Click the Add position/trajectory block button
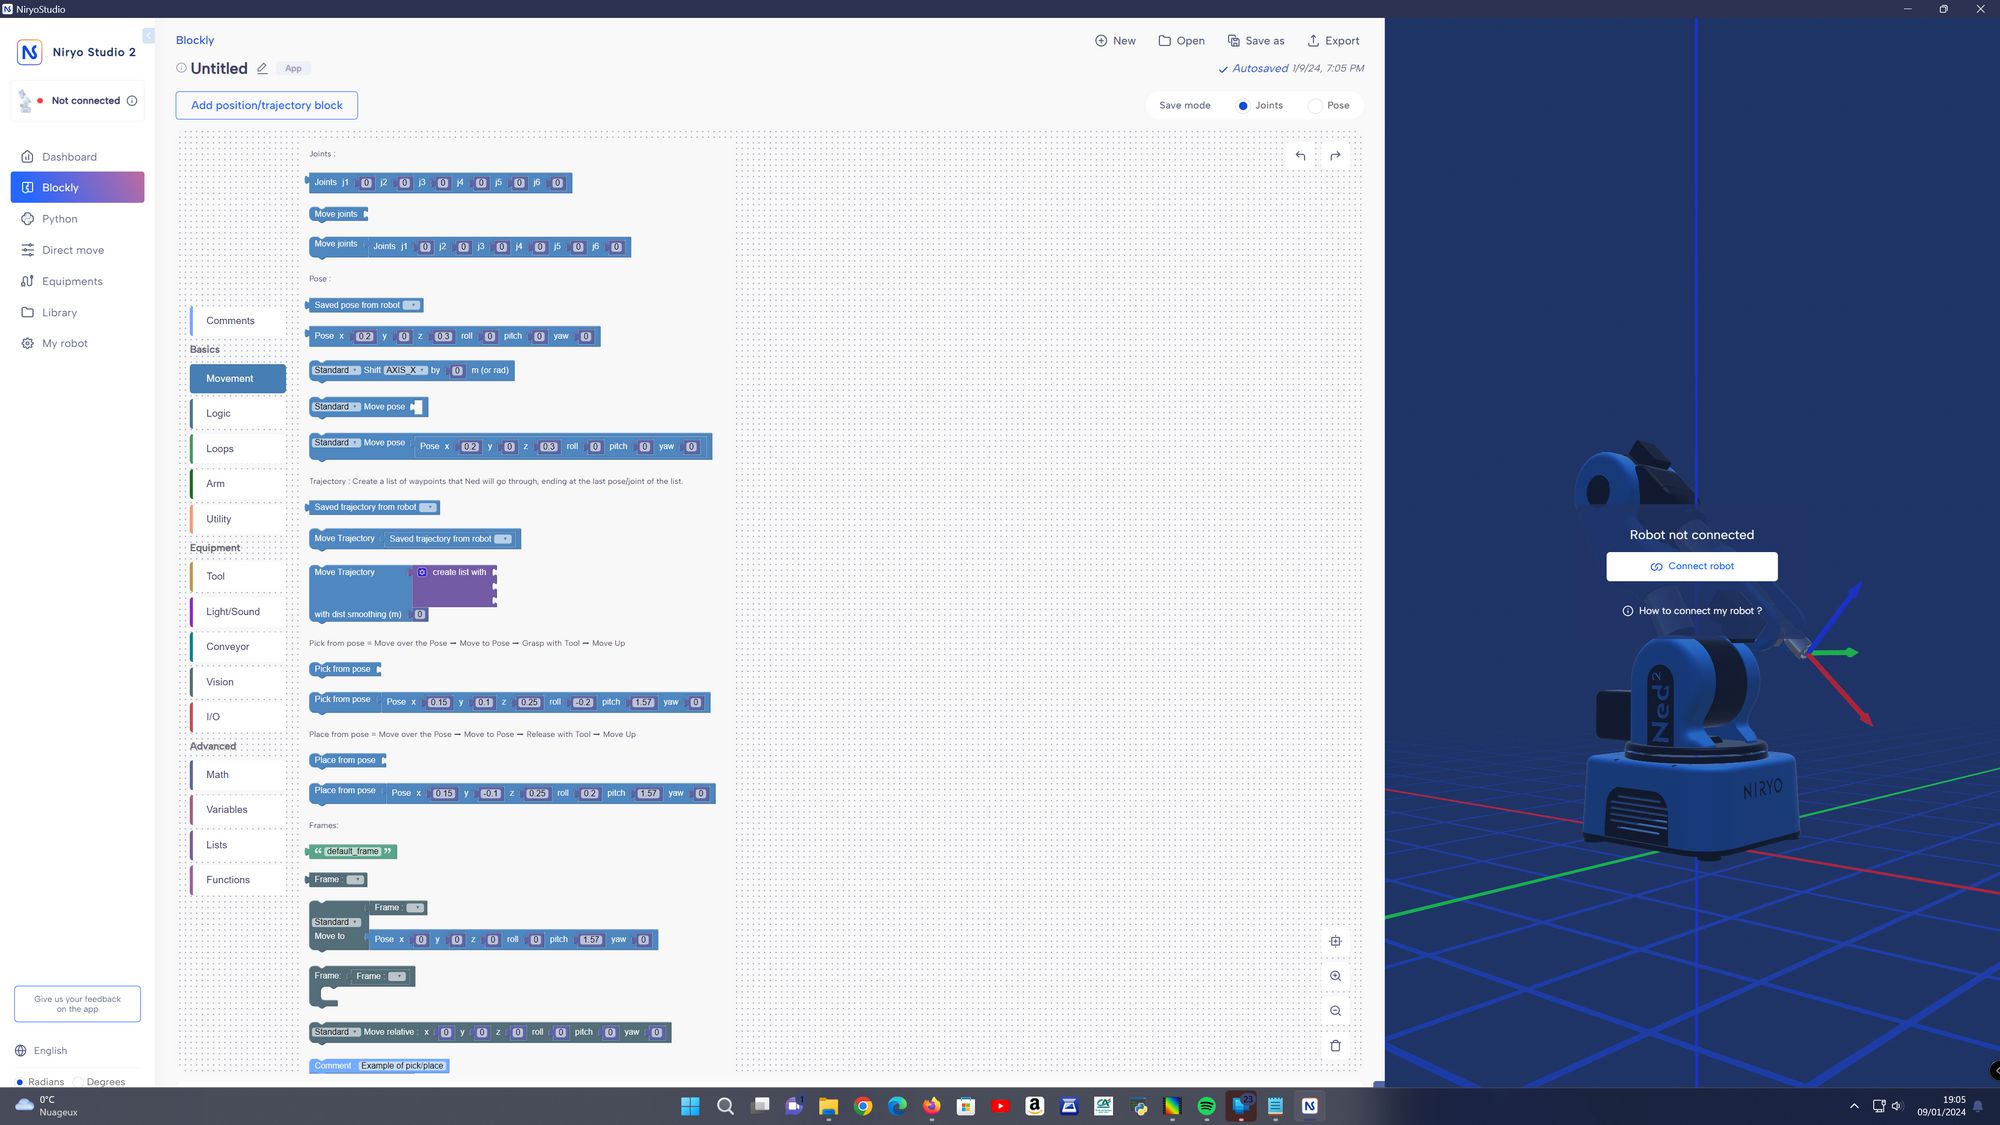The height and width of the screenshot is (1125, 2000). (267, 105)
